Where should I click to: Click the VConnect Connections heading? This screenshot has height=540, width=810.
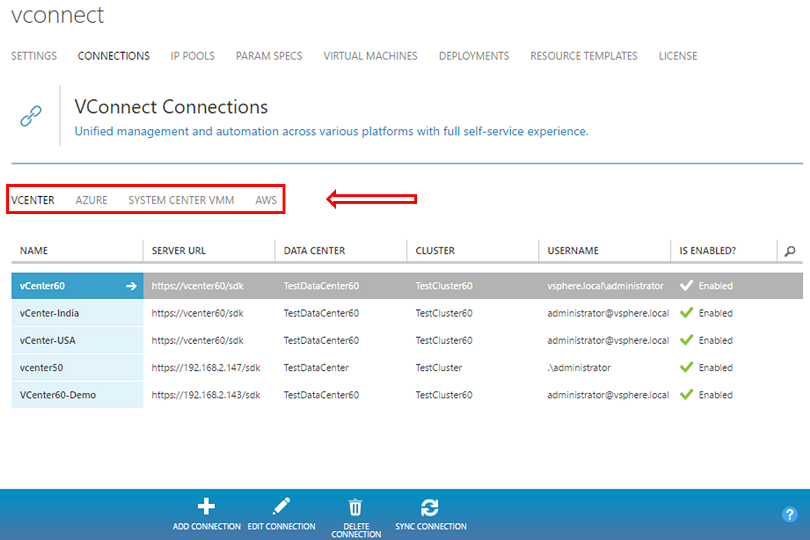[x=171, y=107]
